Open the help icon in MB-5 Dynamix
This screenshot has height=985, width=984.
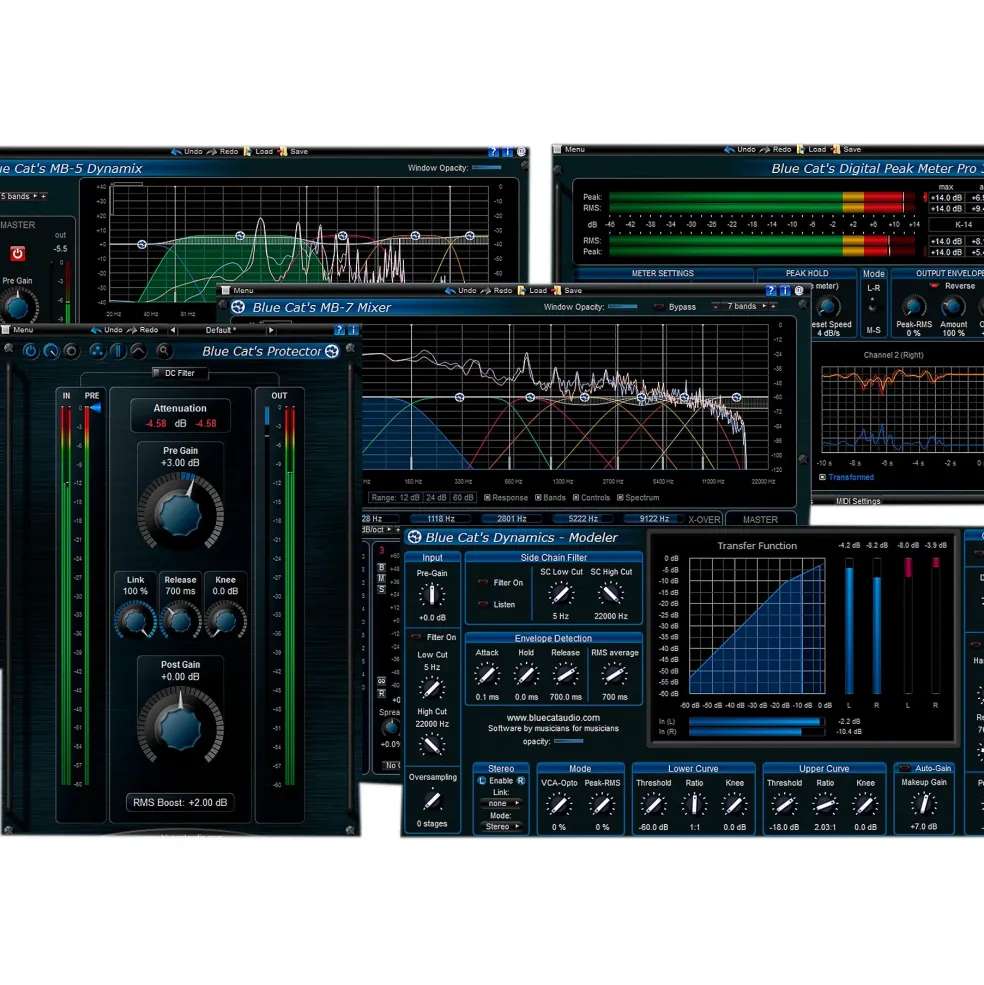(493, 151)
